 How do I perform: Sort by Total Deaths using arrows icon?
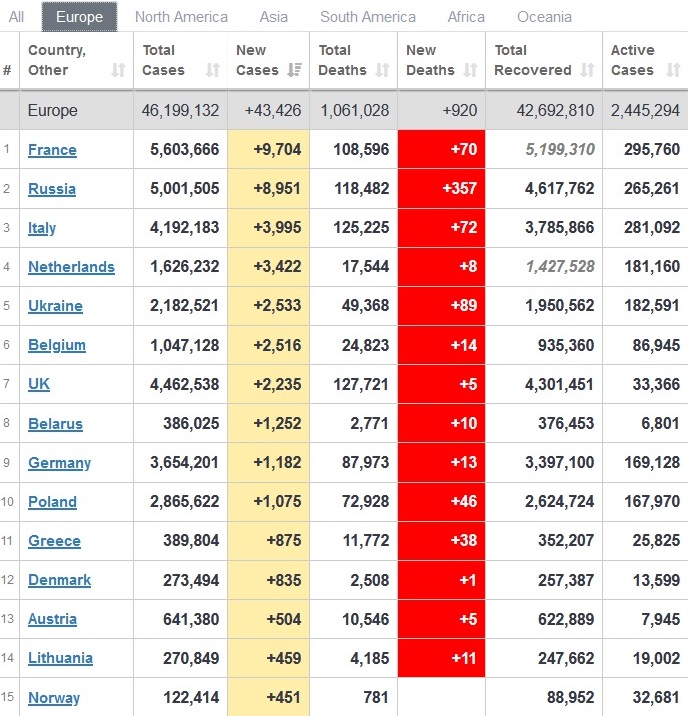pos(382,70)
